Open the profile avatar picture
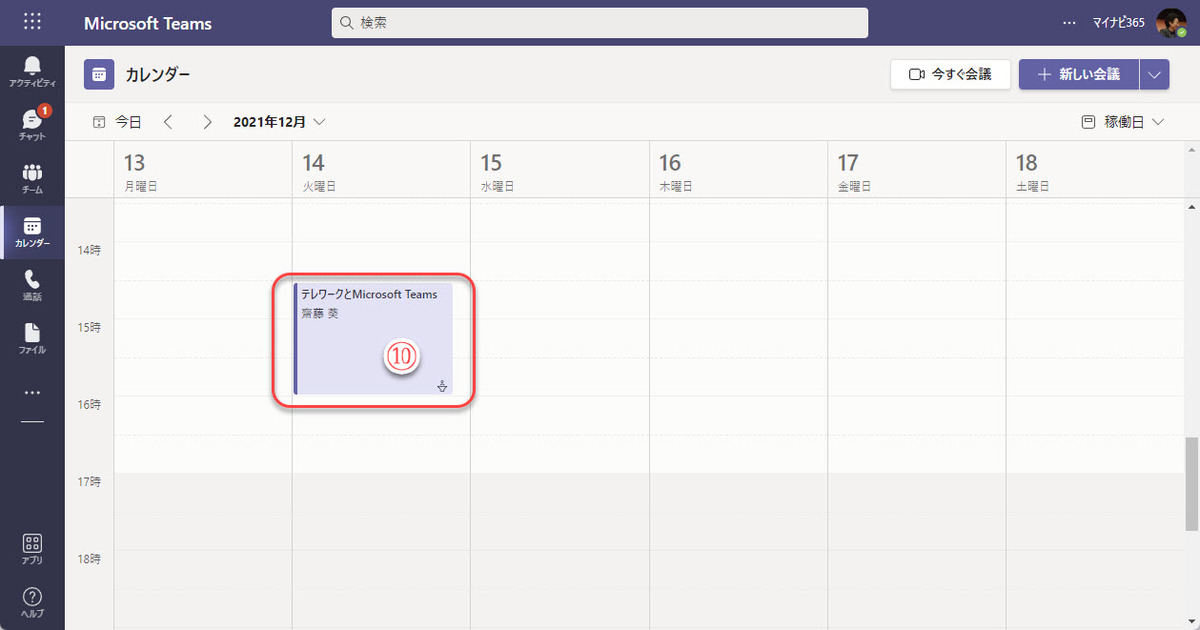 click(x=1170, y=22)
